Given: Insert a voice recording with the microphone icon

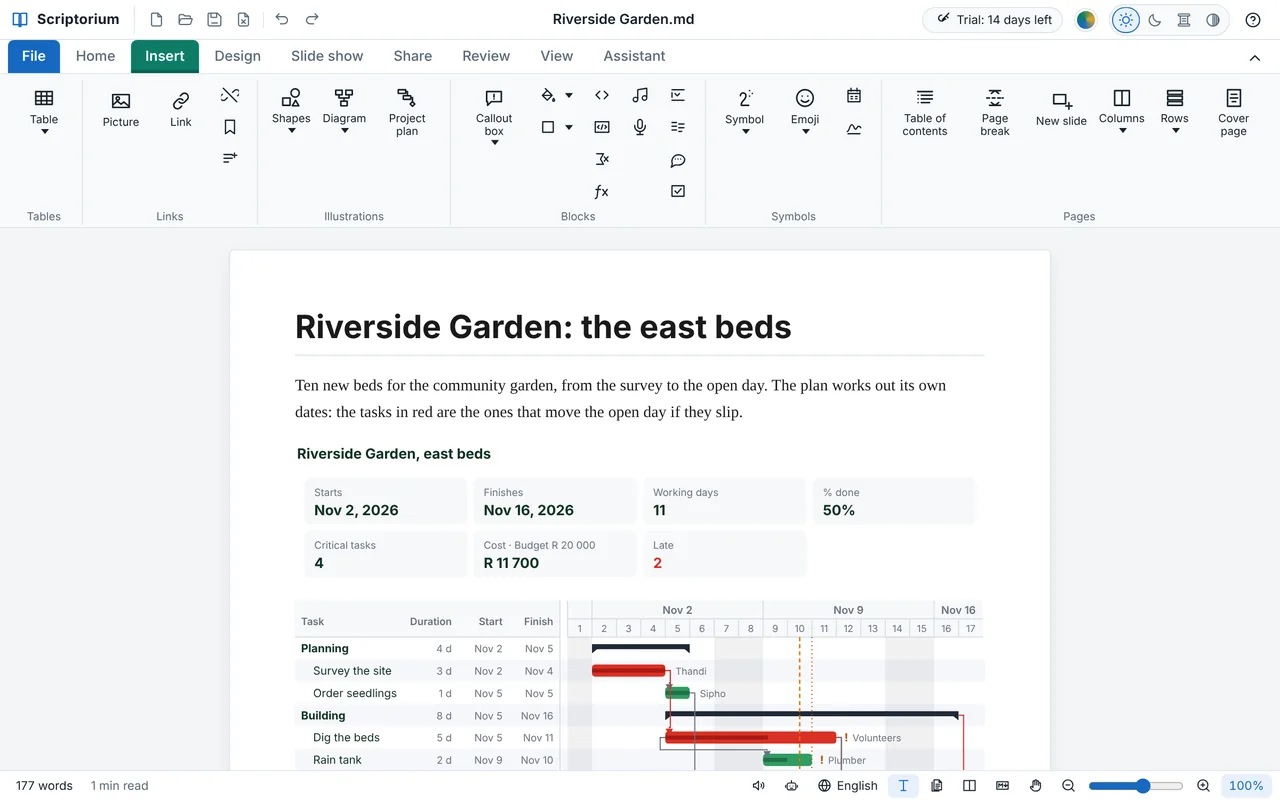Looking at the screenshot, I should [x=640, y=127].
